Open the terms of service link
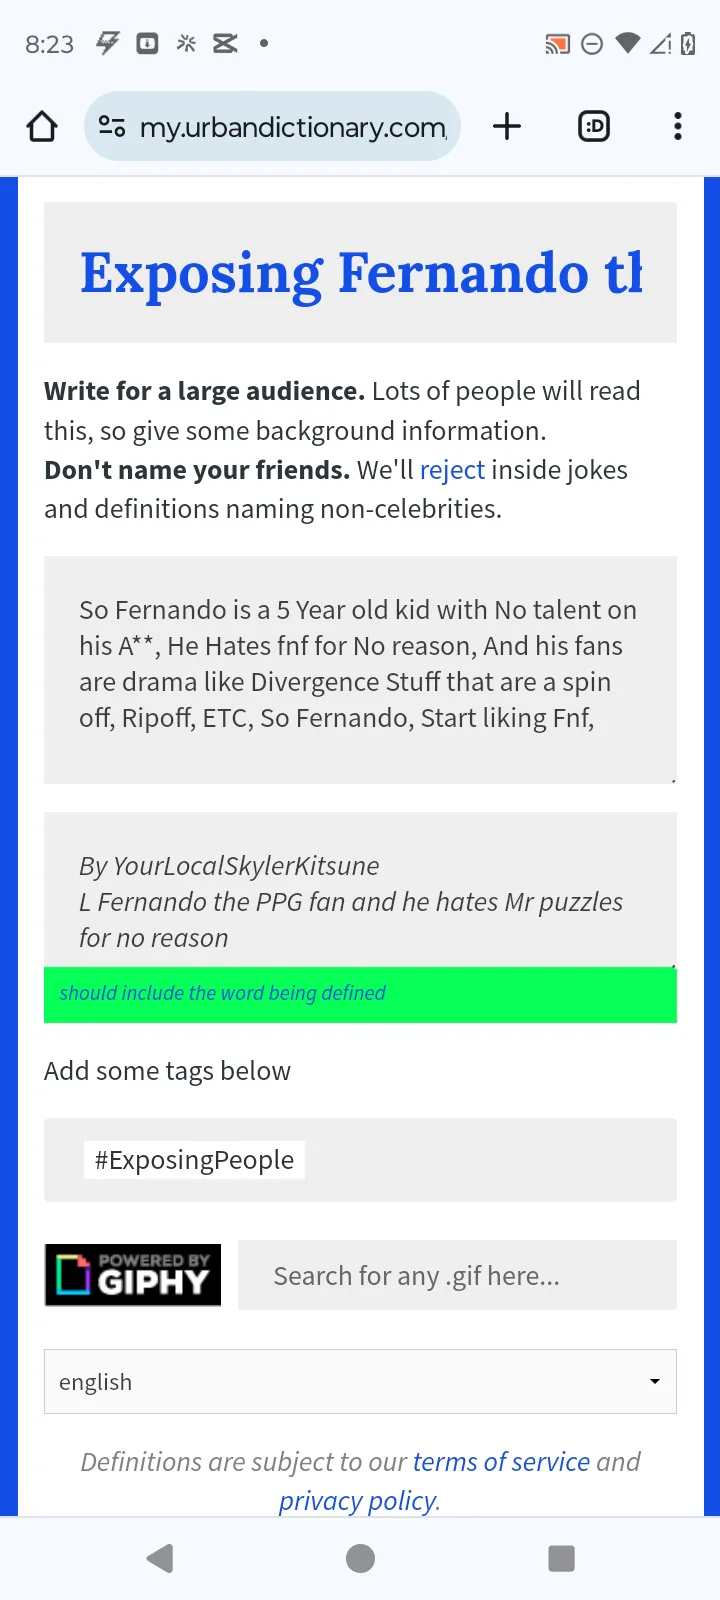The image size is (720, 1600). [501, 1462]
